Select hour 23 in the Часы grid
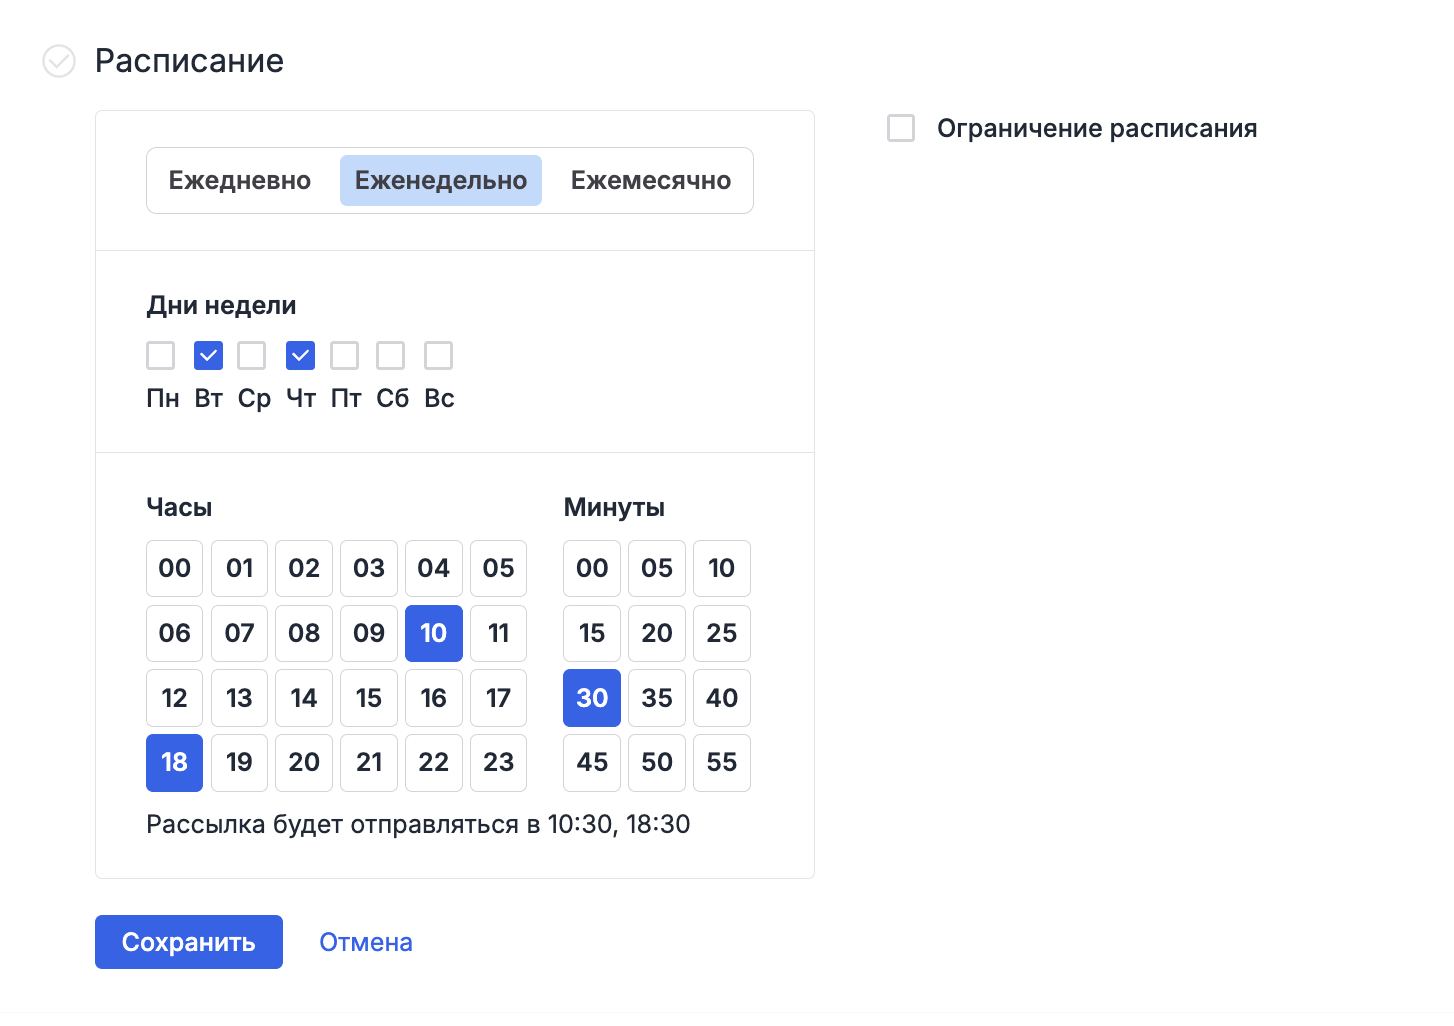The image size is (1454, 1026). coord(498,762)
